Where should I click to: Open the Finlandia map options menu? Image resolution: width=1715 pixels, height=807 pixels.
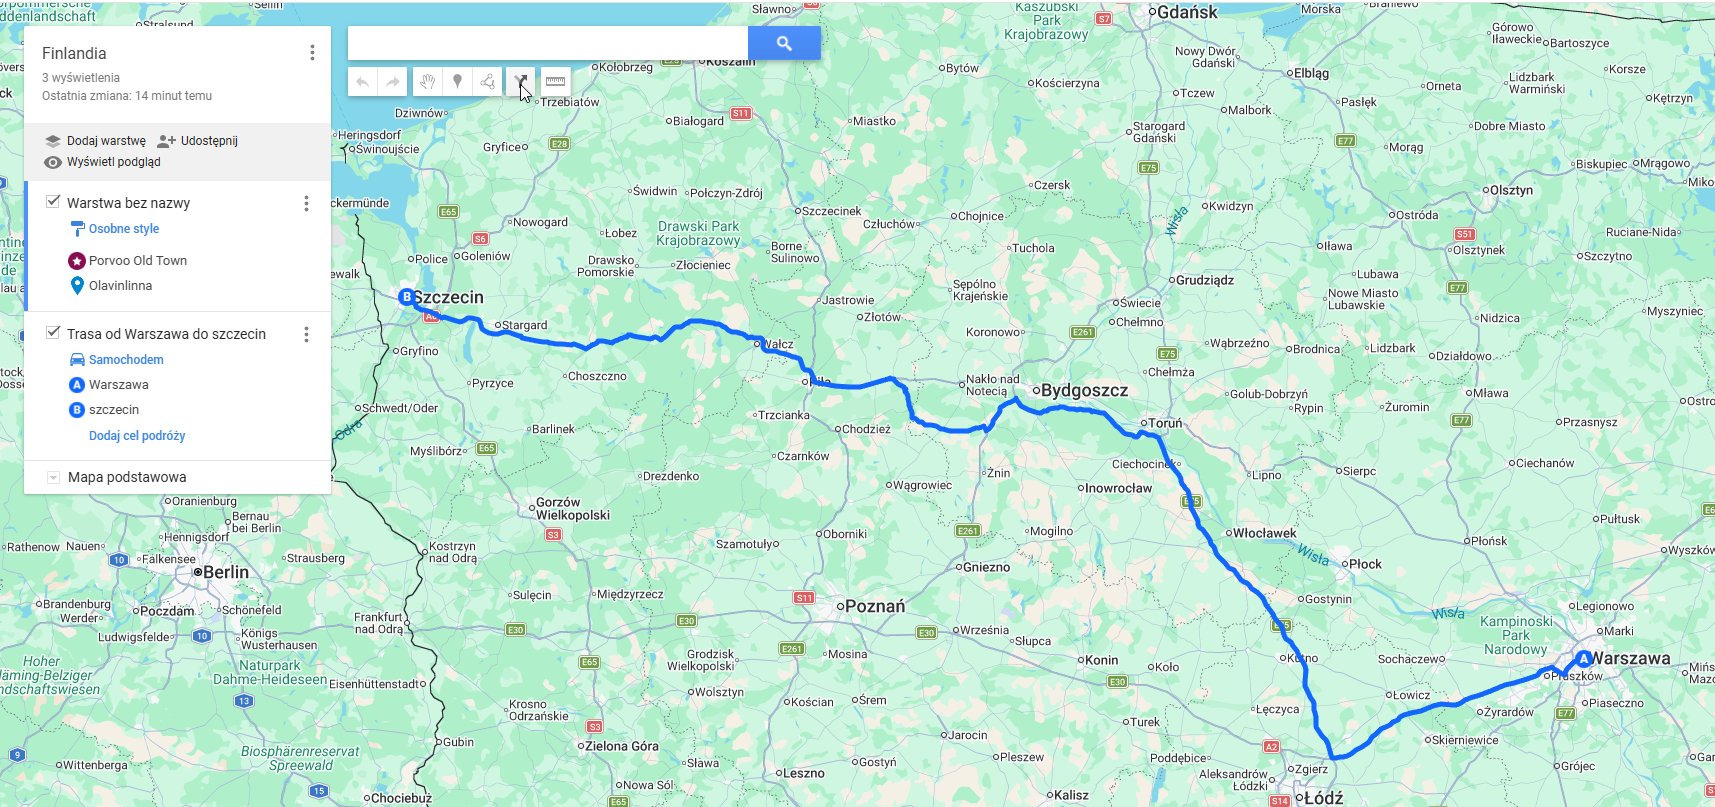pos(312,53)
